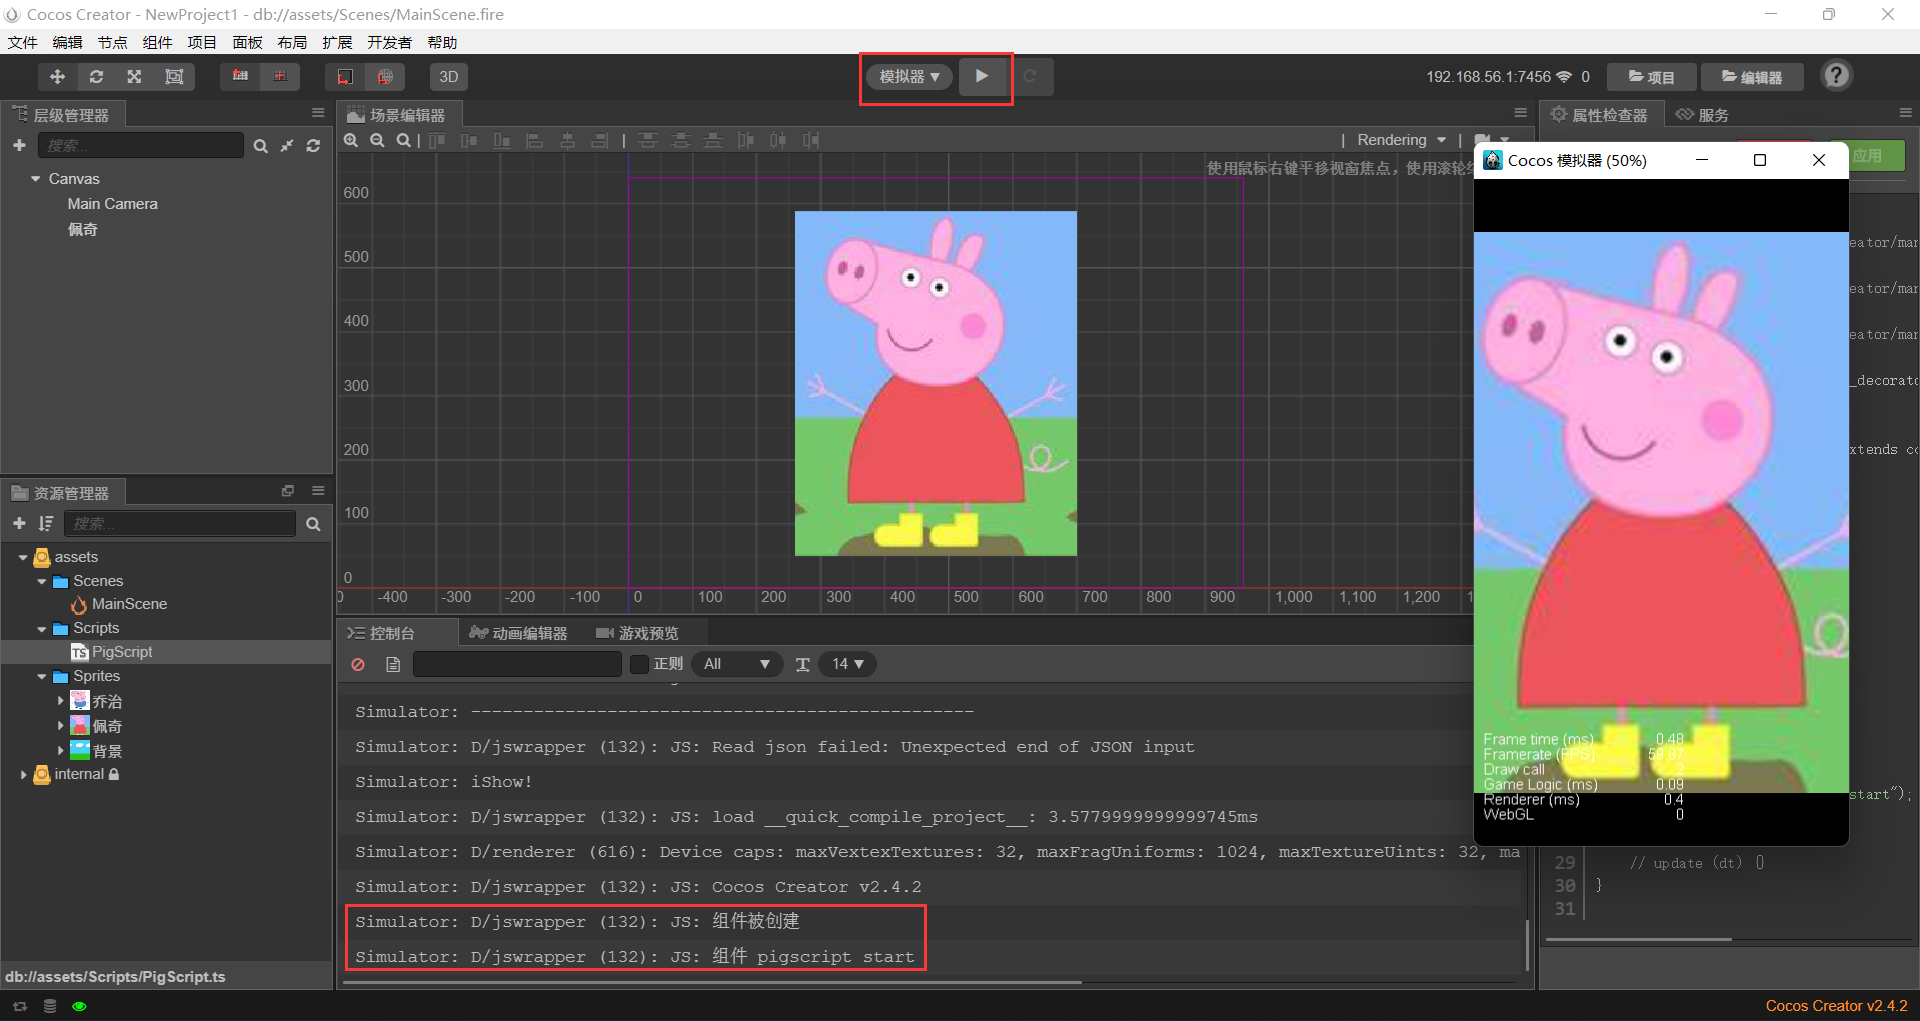1920x1021 pixels.
Task: Click the 编辑器 folder button
Action: tap(1752, 77)
